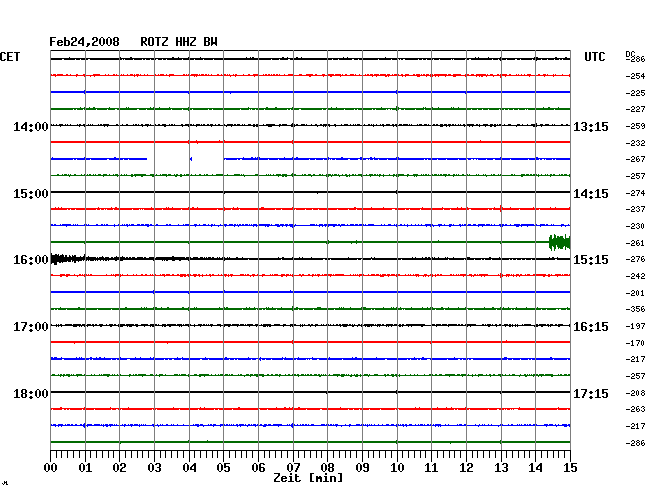Screen dimensions: 650x494
Task: Click the 09 minute axis tick label
Action: click(x=362, y=468)
